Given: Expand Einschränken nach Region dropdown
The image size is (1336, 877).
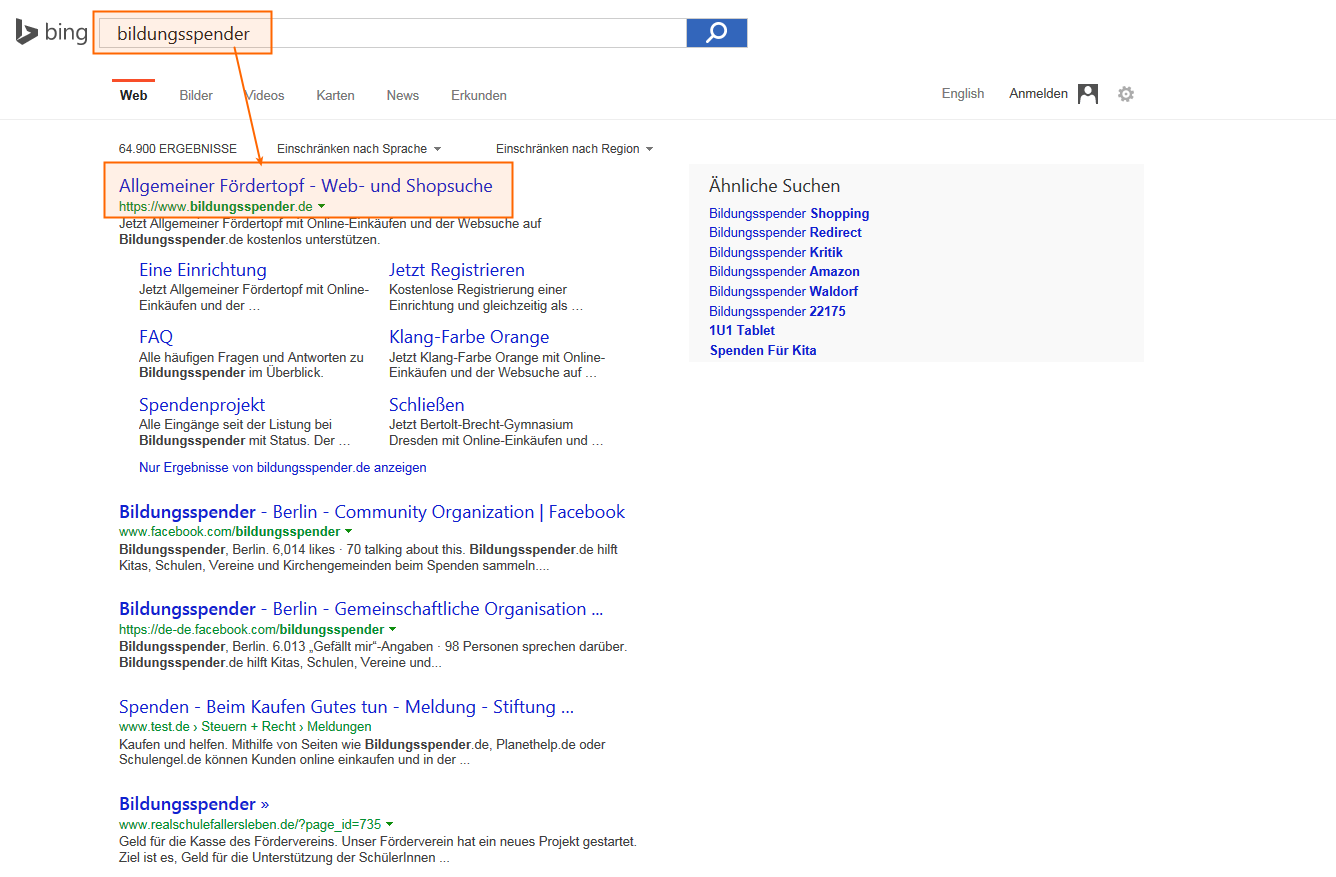Looking at the screenshot, I should tap(574, 149).
